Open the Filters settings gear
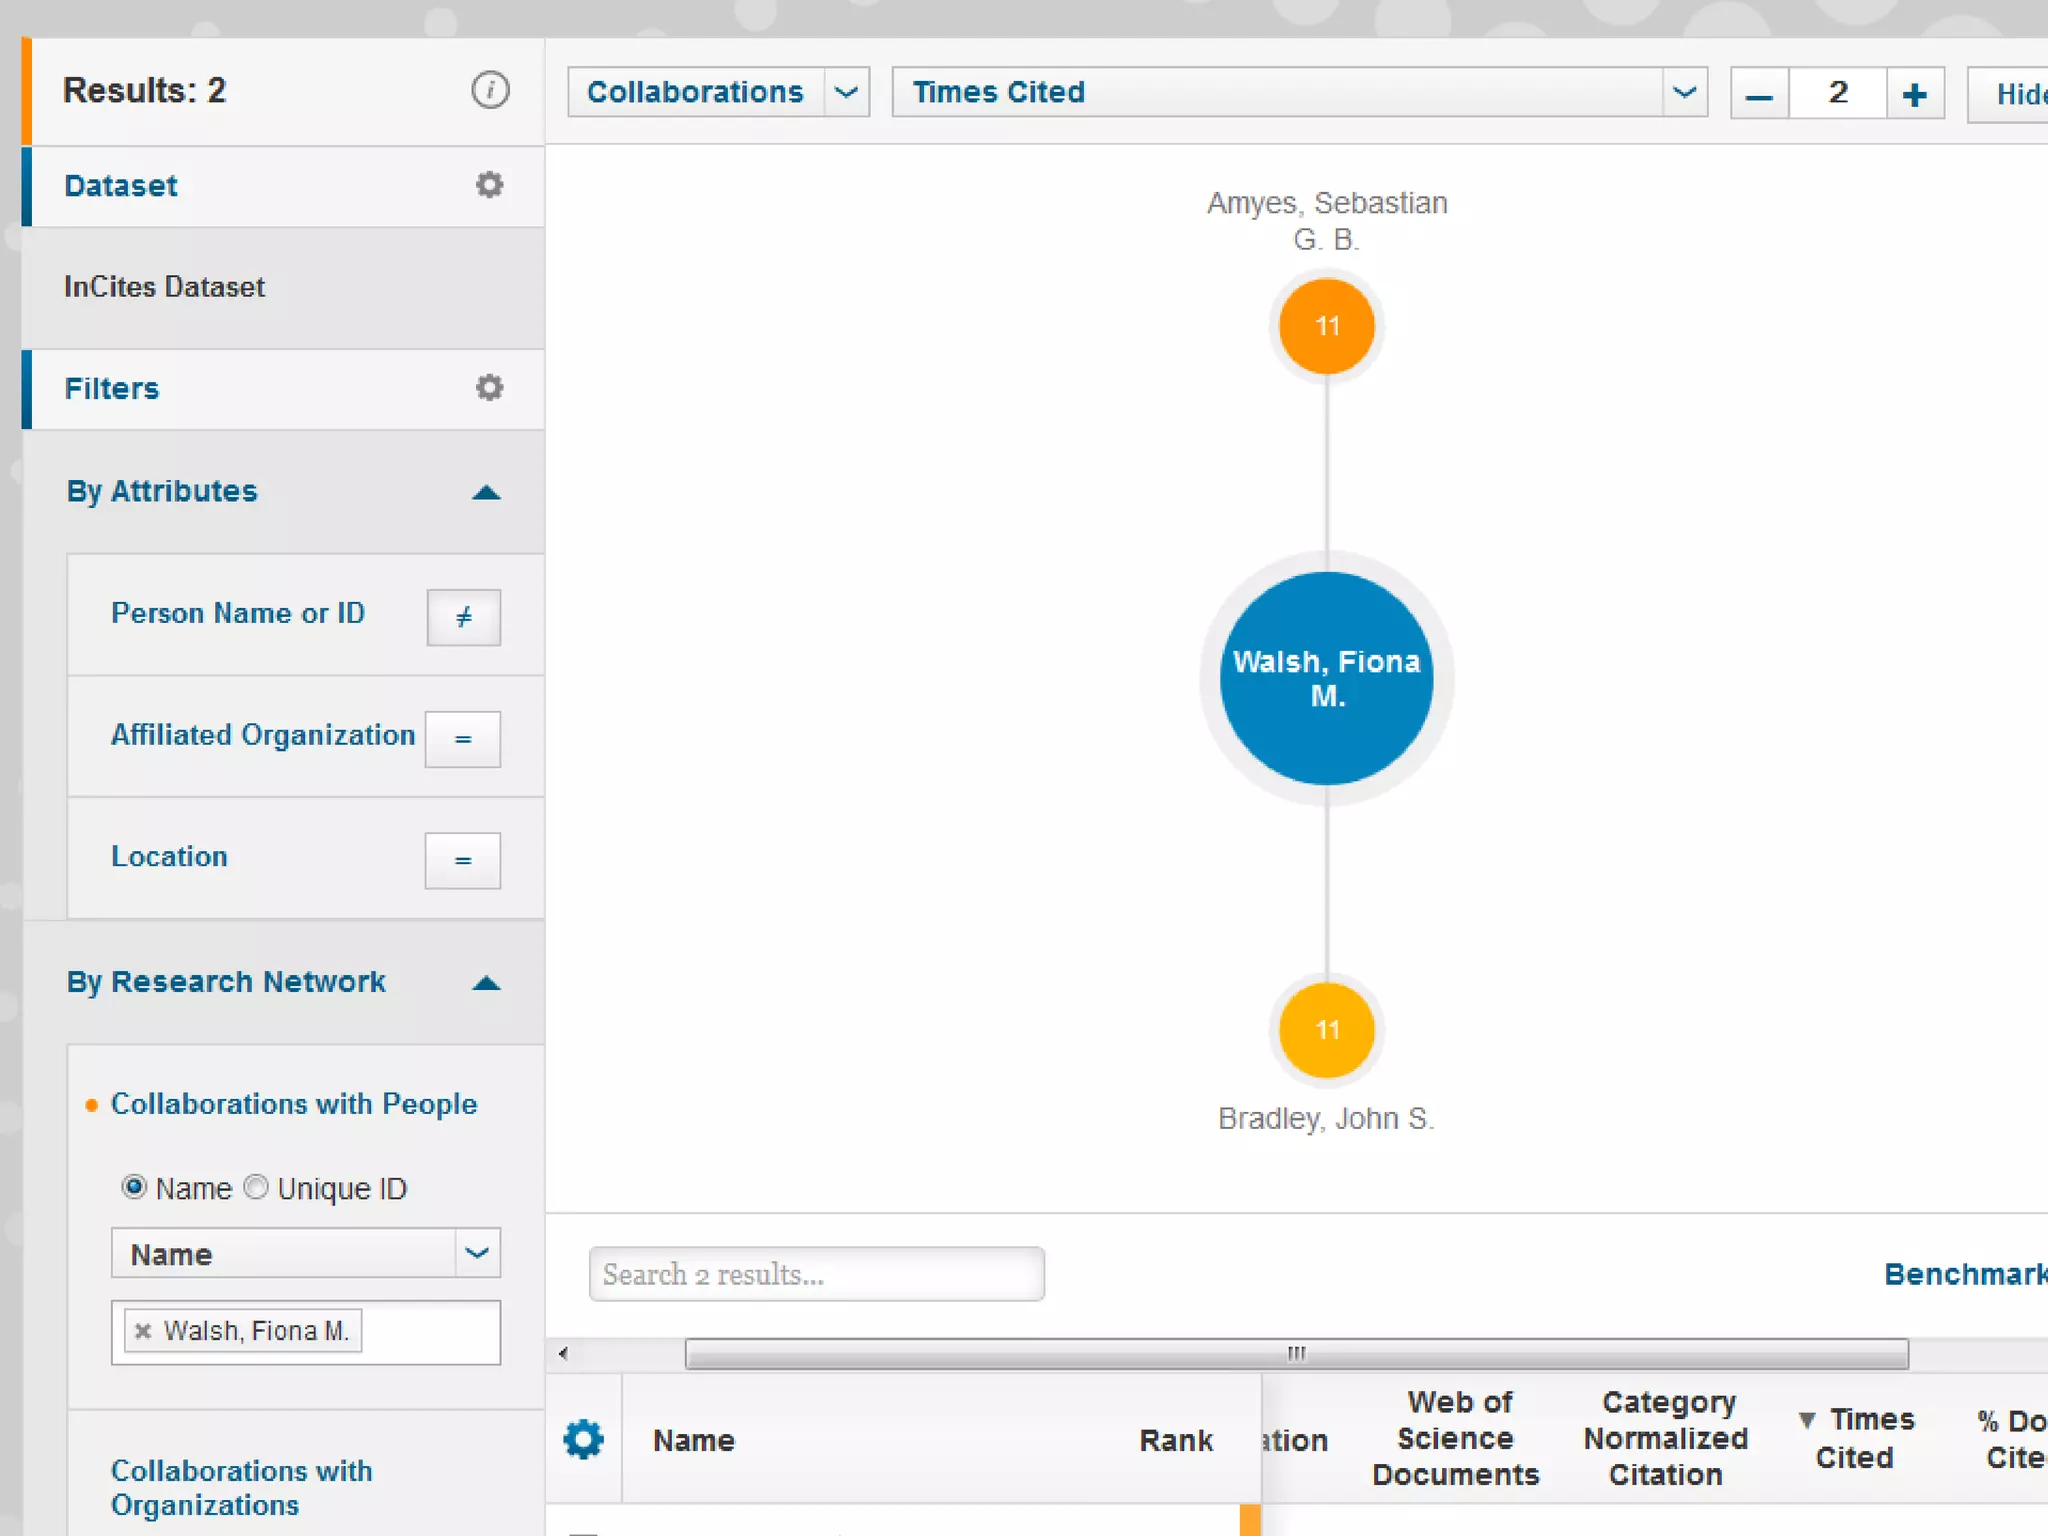Viewport: 2048px width, 1536px height. [x=489, y=388]
